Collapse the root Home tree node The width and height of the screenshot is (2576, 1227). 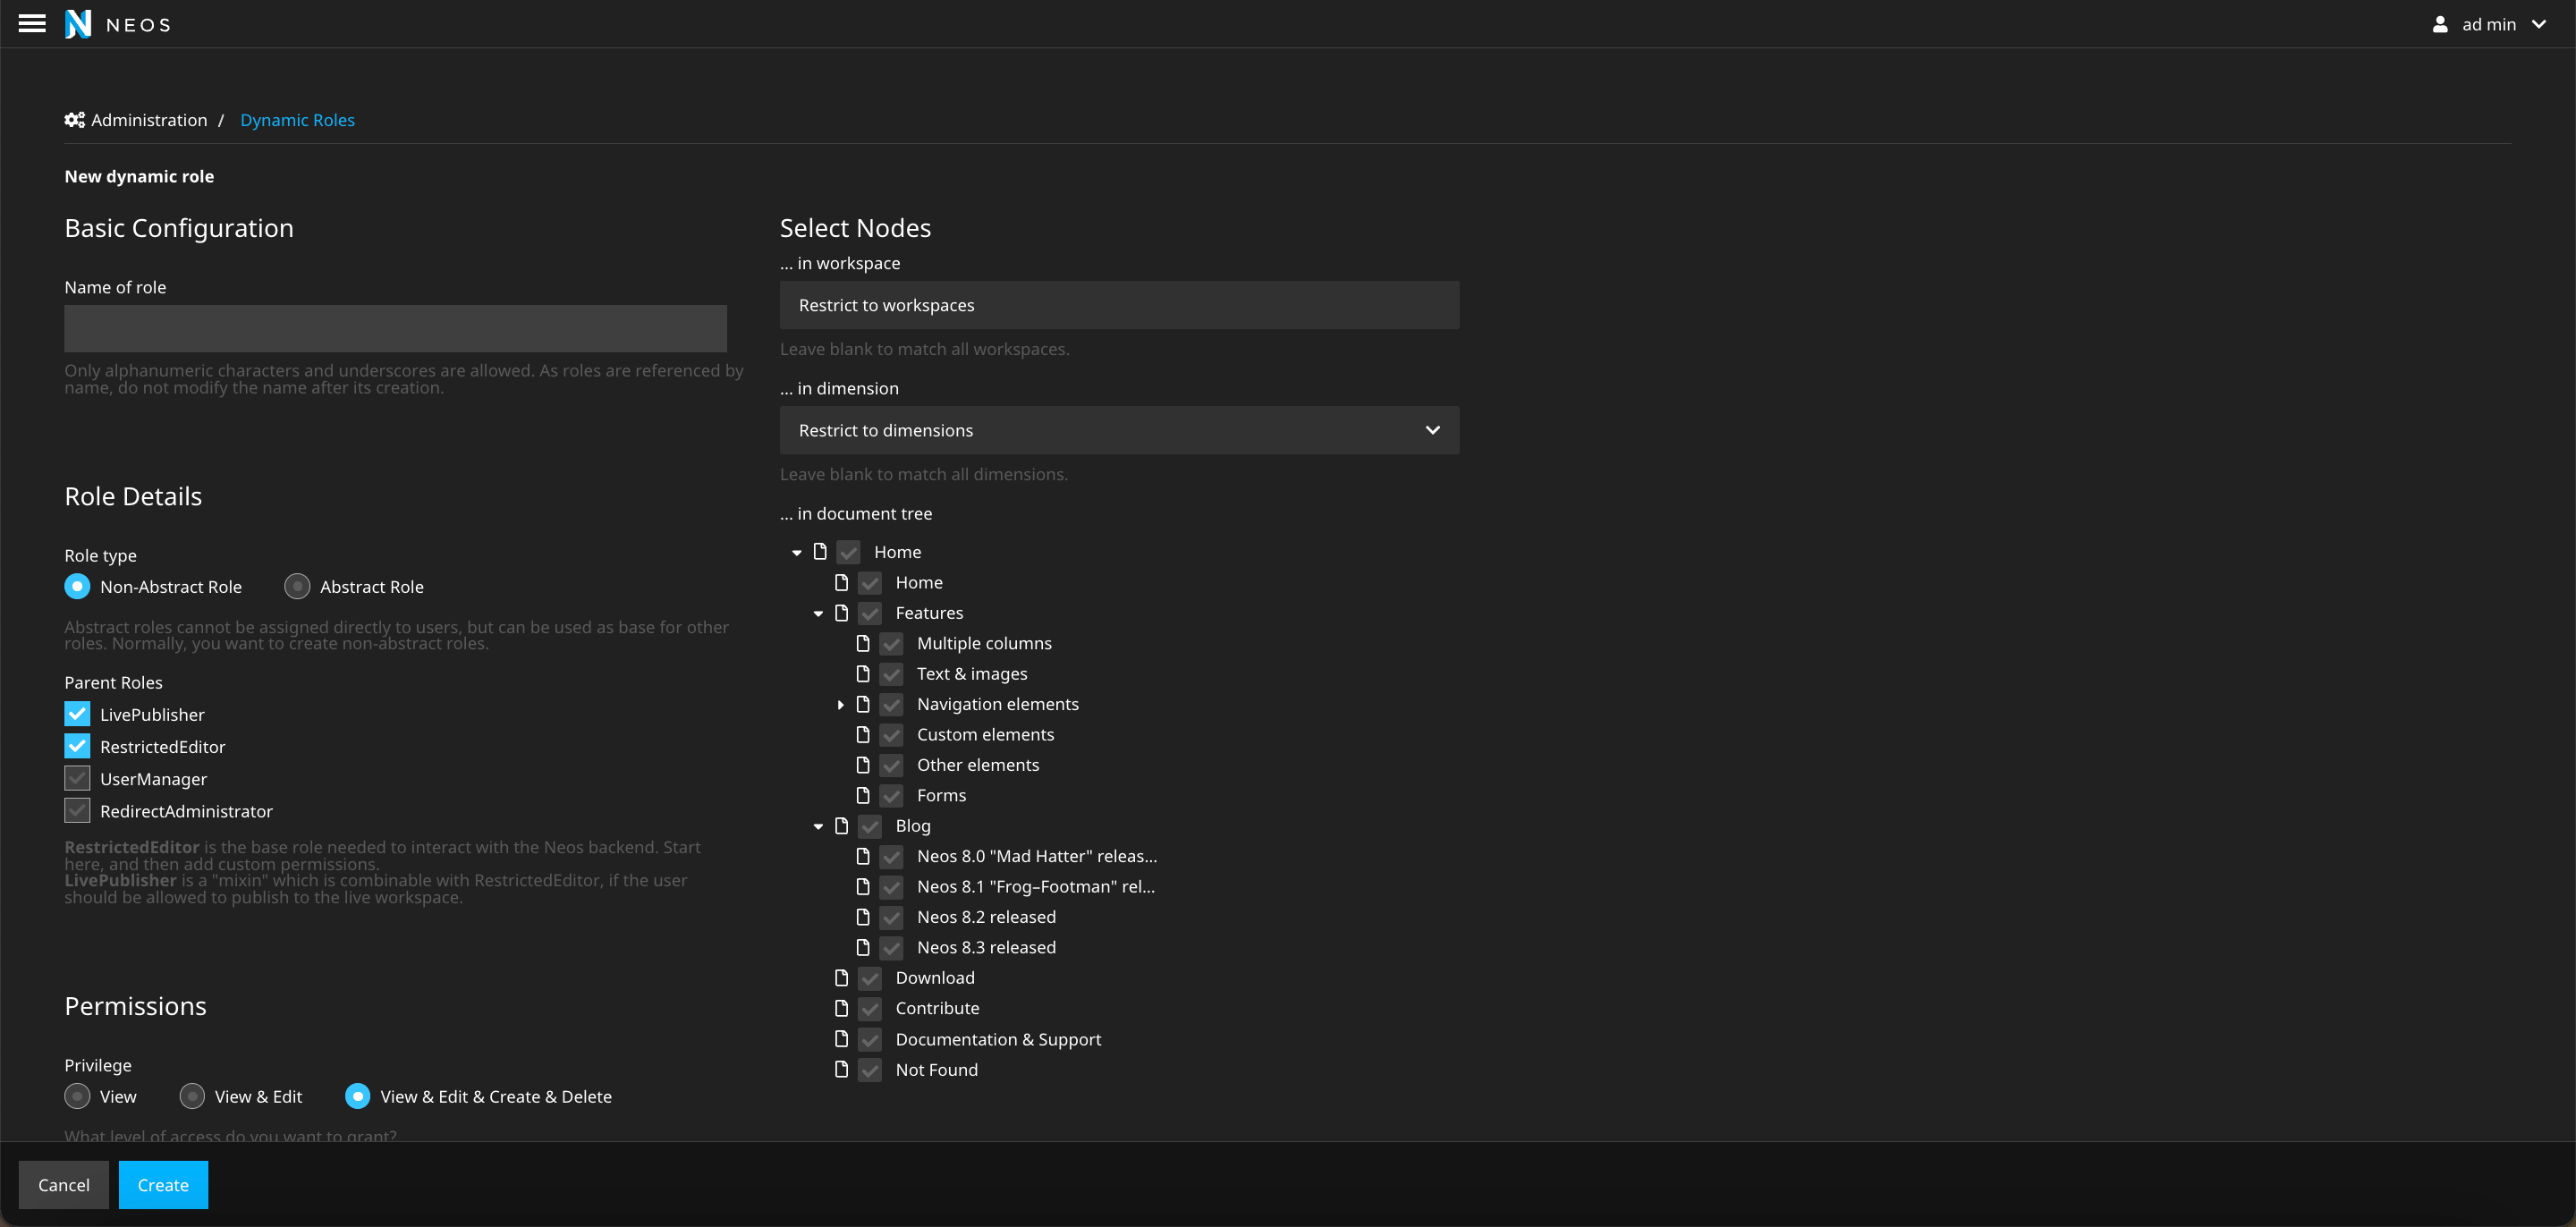pyautogui.click(x=797, y=552)
